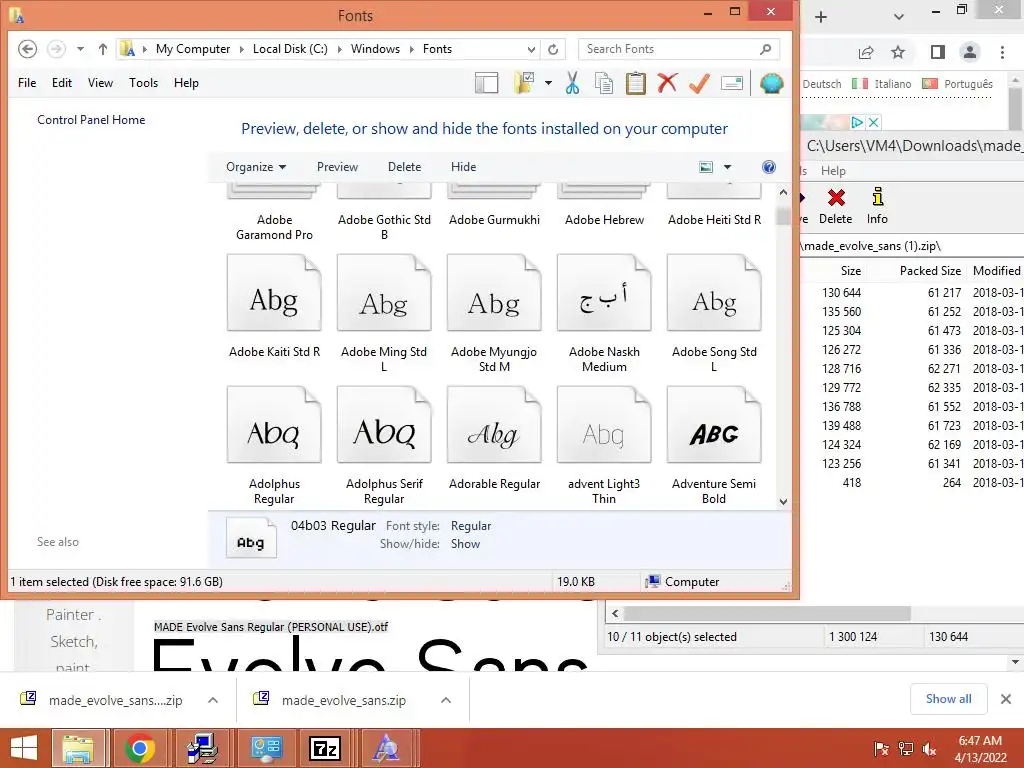Click the preview pane layout icon in toolbar
The width and height of the screenshot is (1024, 768).
pyautogui.click(x=487, y=83)
